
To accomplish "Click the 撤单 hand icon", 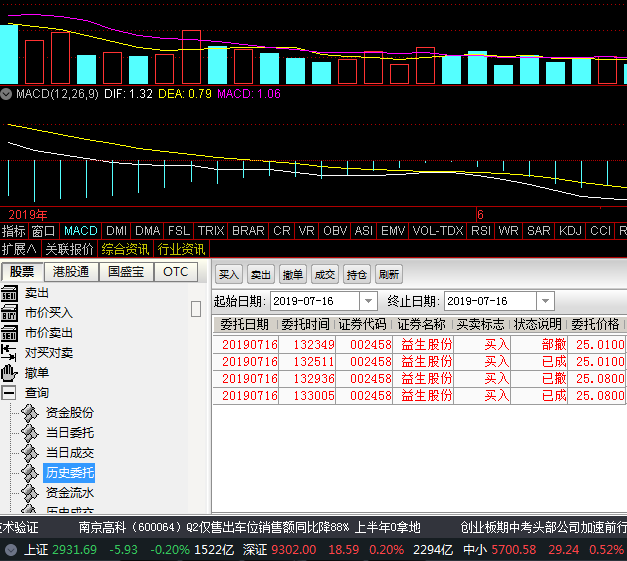I will [x=9, y=373].
